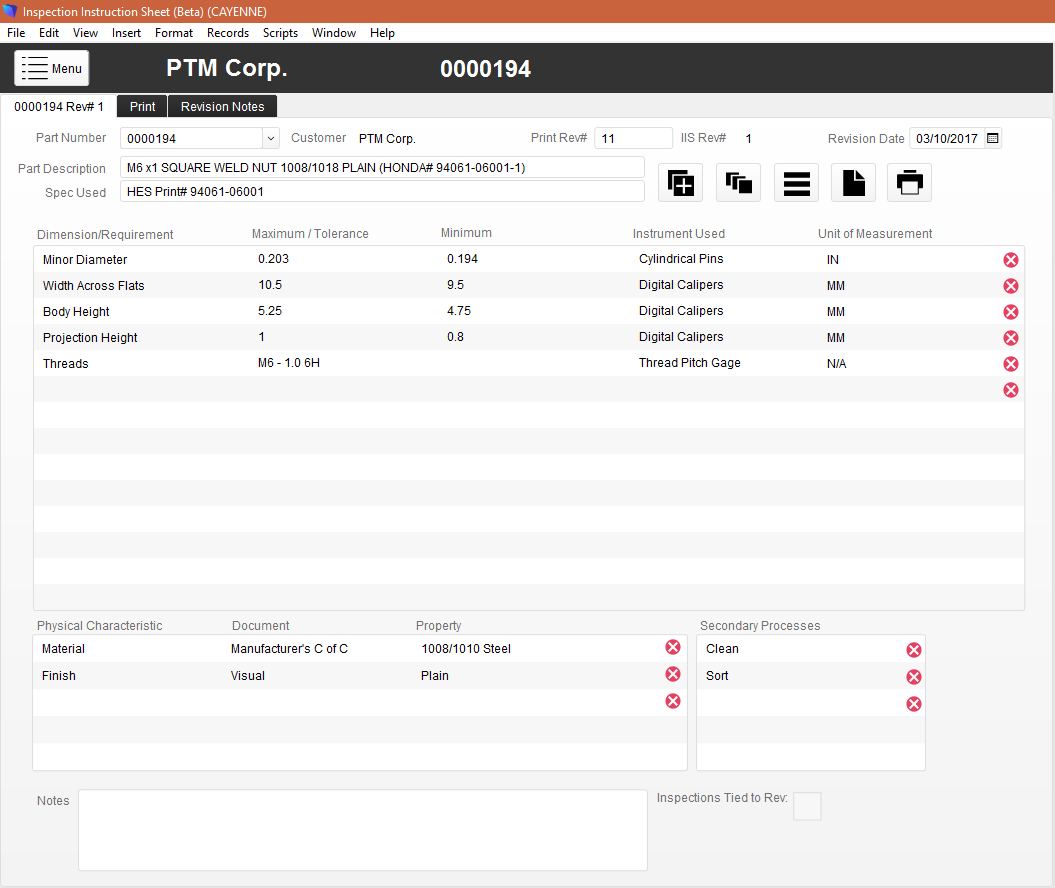This screenshot has height=888, width=1055.
Task: Click the printer icon button
Action: click(909, 182)
